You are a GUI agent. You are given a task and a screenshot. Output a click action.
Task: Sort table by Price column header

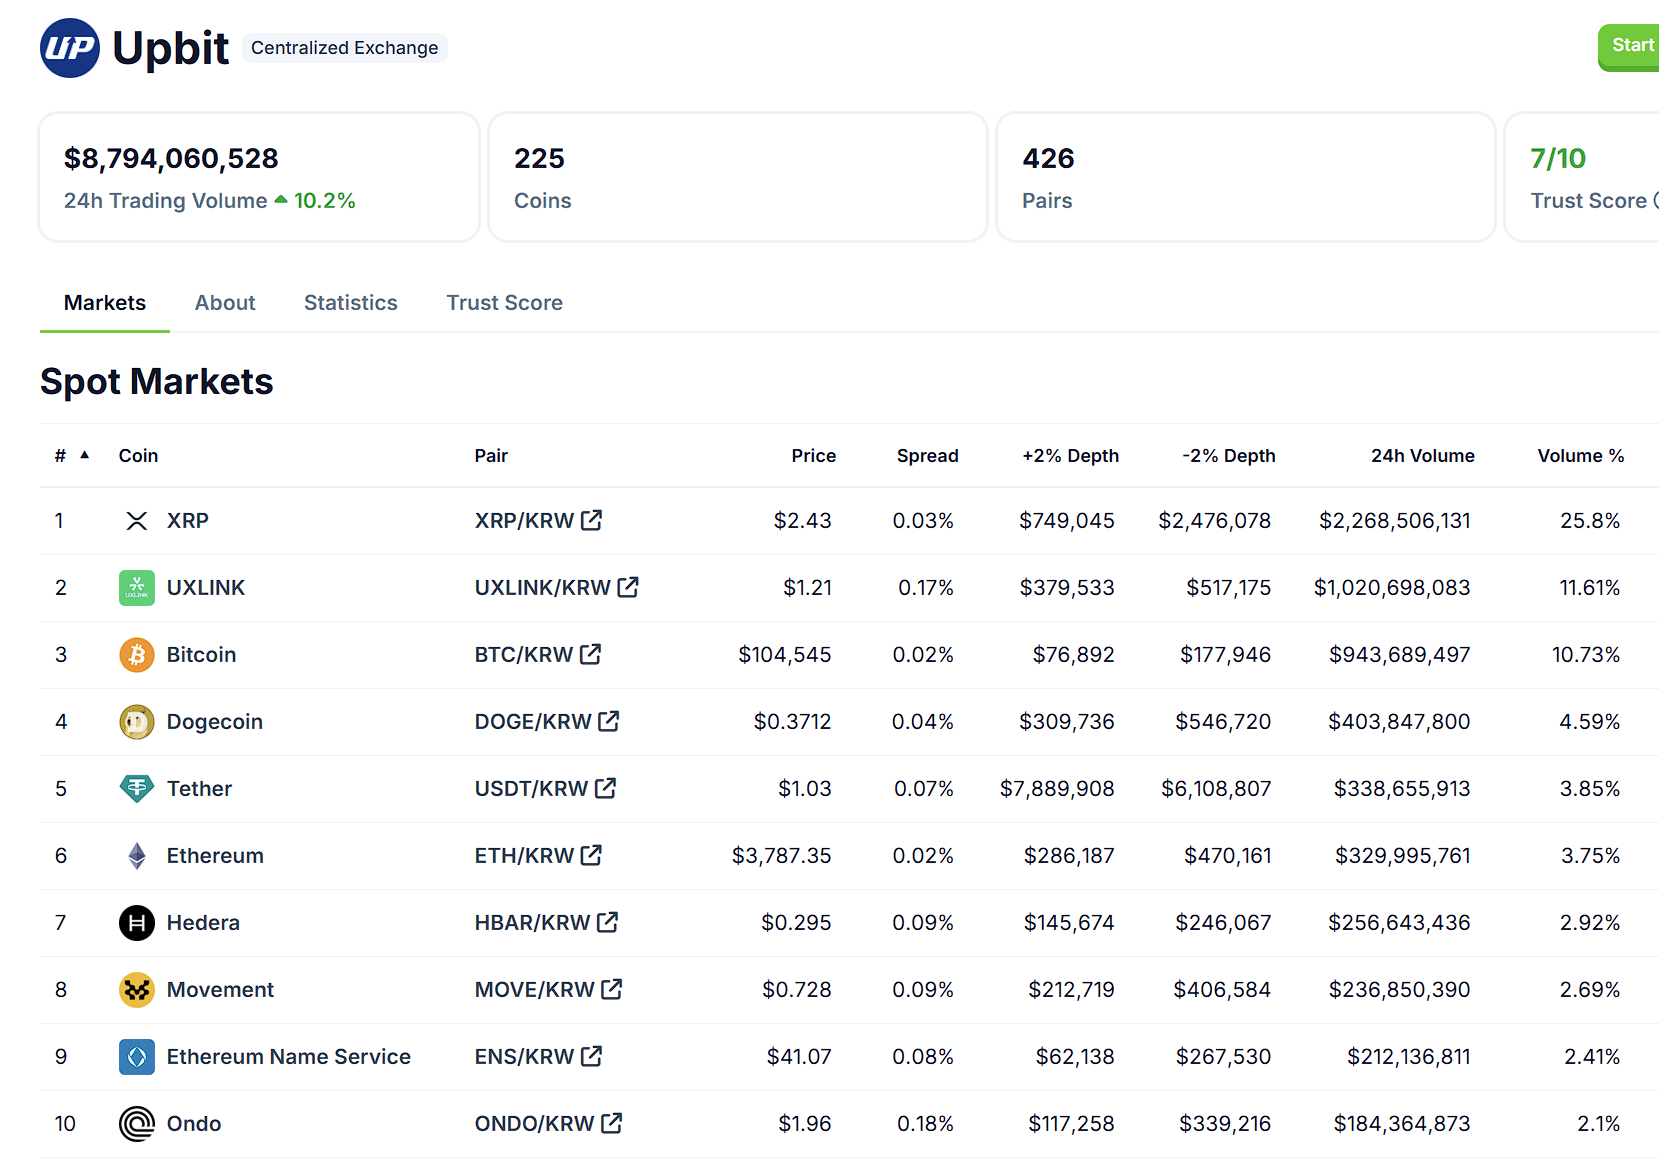click(x=814, y=456)
